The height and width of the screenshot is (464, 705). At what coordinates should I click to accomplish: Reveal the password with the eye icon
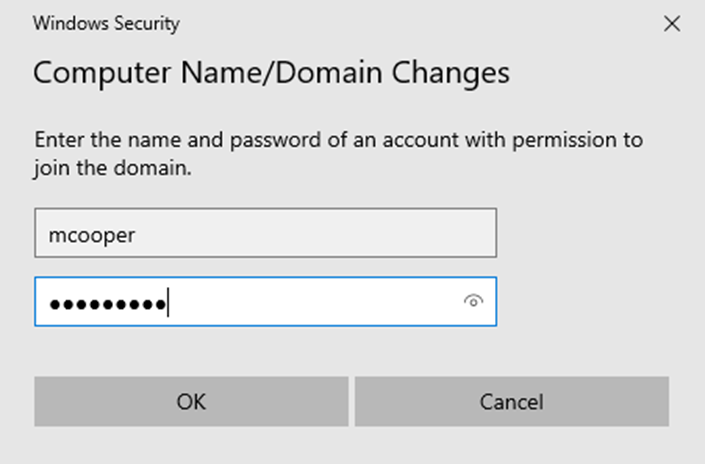tap(473, 301)
